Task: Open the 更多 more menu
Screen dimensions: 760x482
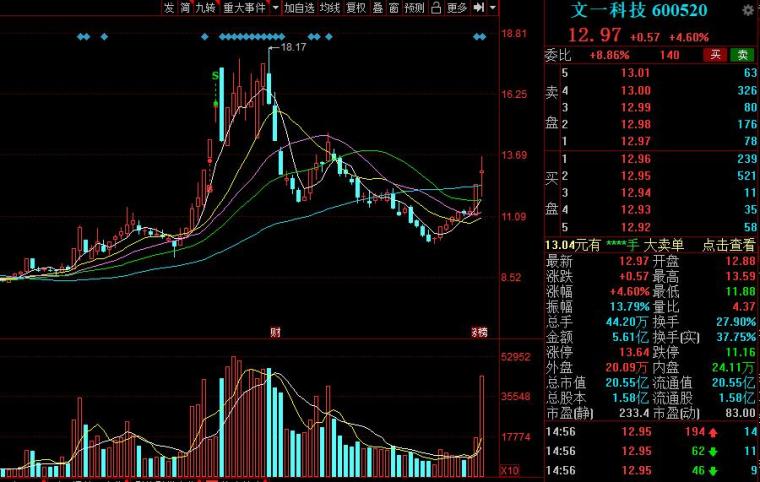Action: (x=457, y=8)
